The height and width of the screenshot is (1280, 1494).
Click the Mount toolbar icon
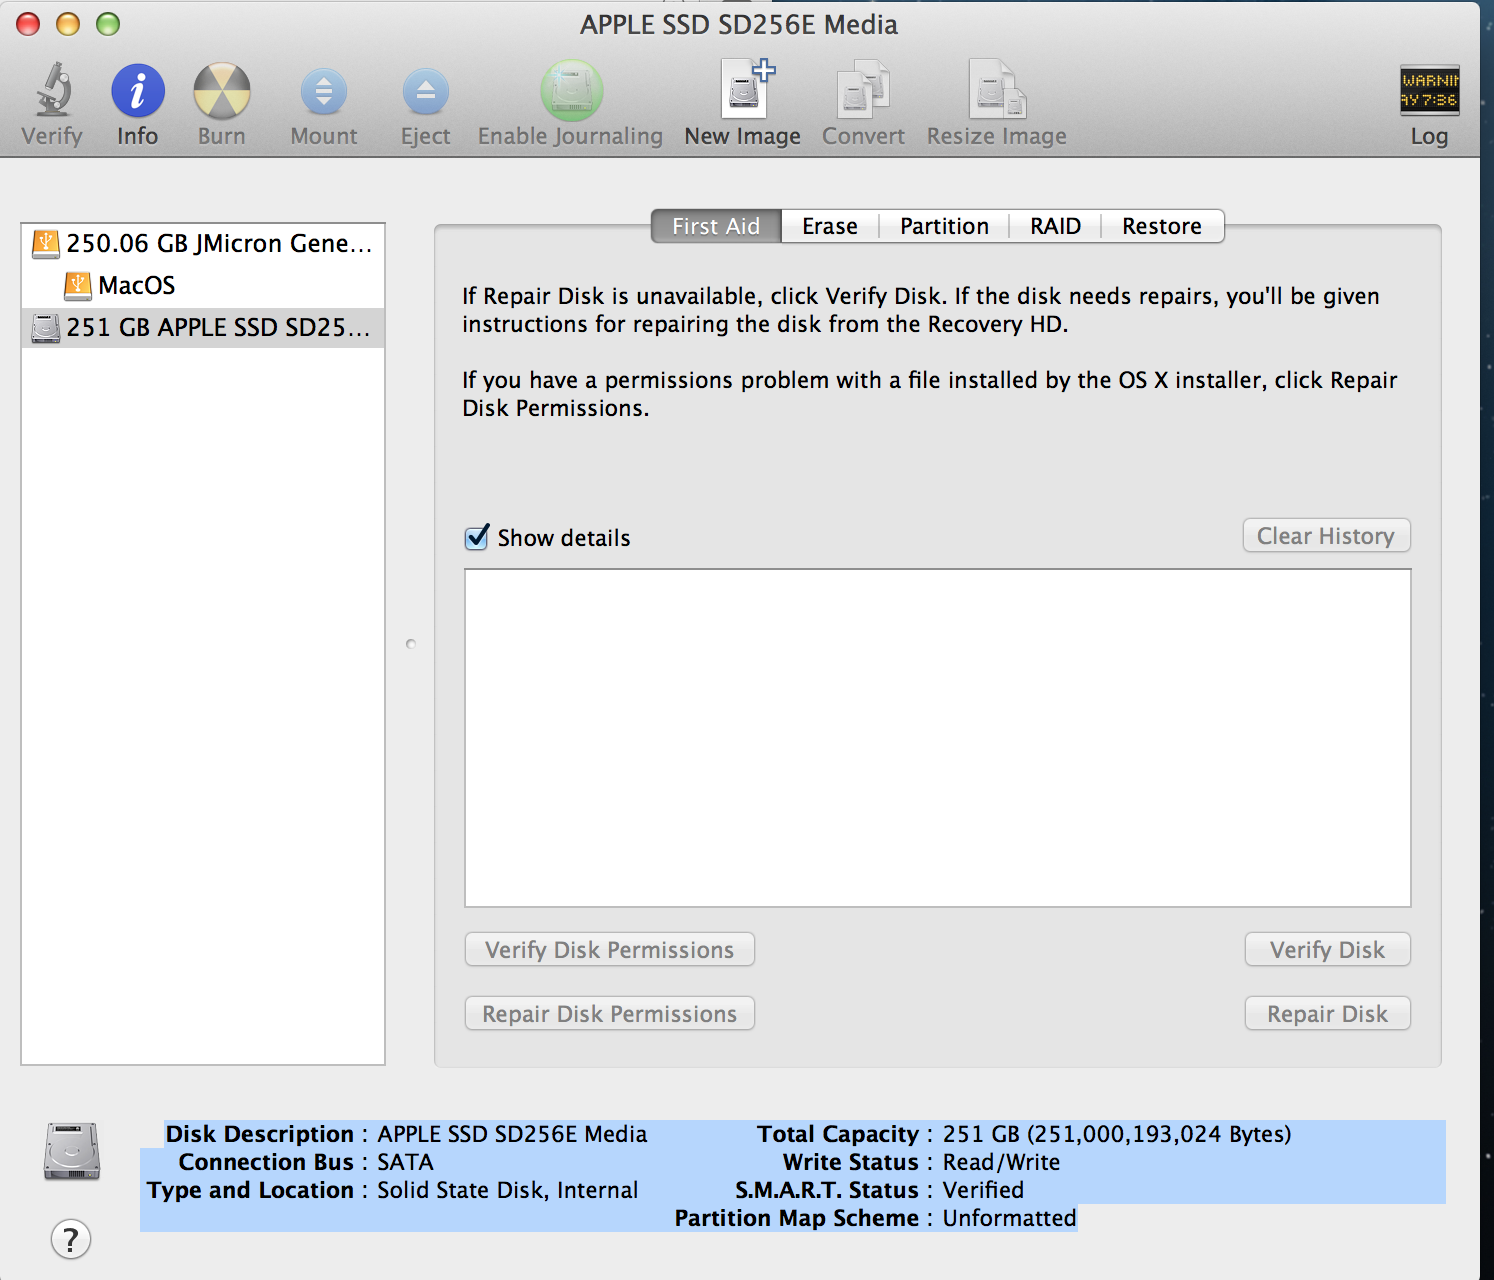(x=323, y=92)
